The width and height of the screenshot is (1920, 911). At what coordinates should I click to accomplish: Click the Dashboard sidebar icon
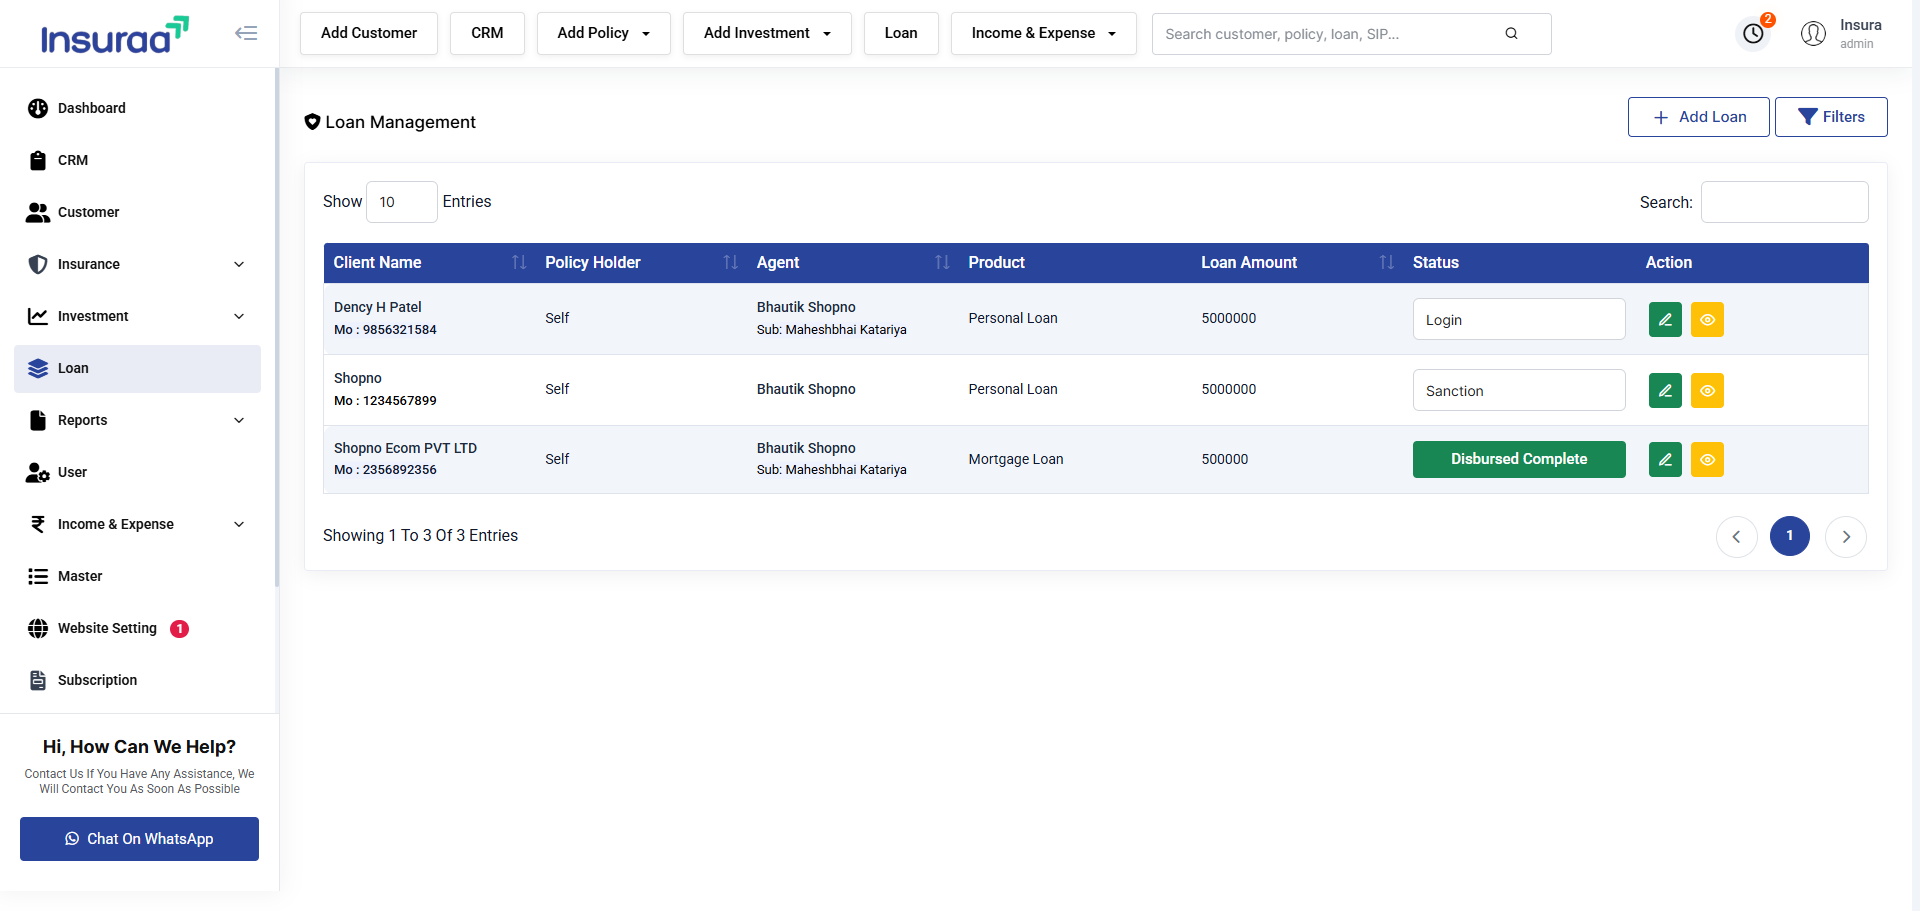click(x=38, y=108)
